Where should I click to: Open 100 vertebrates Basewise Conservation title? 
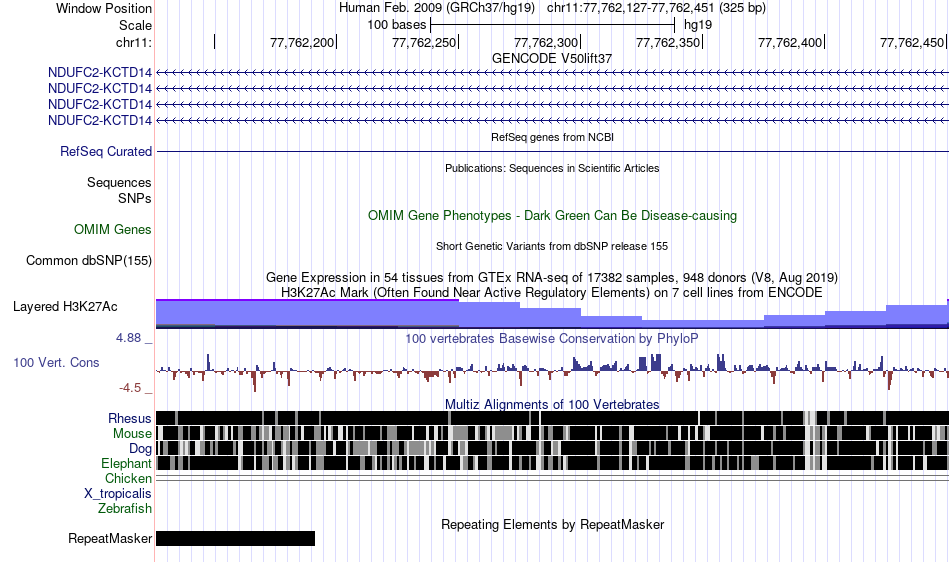coord(552,339)
